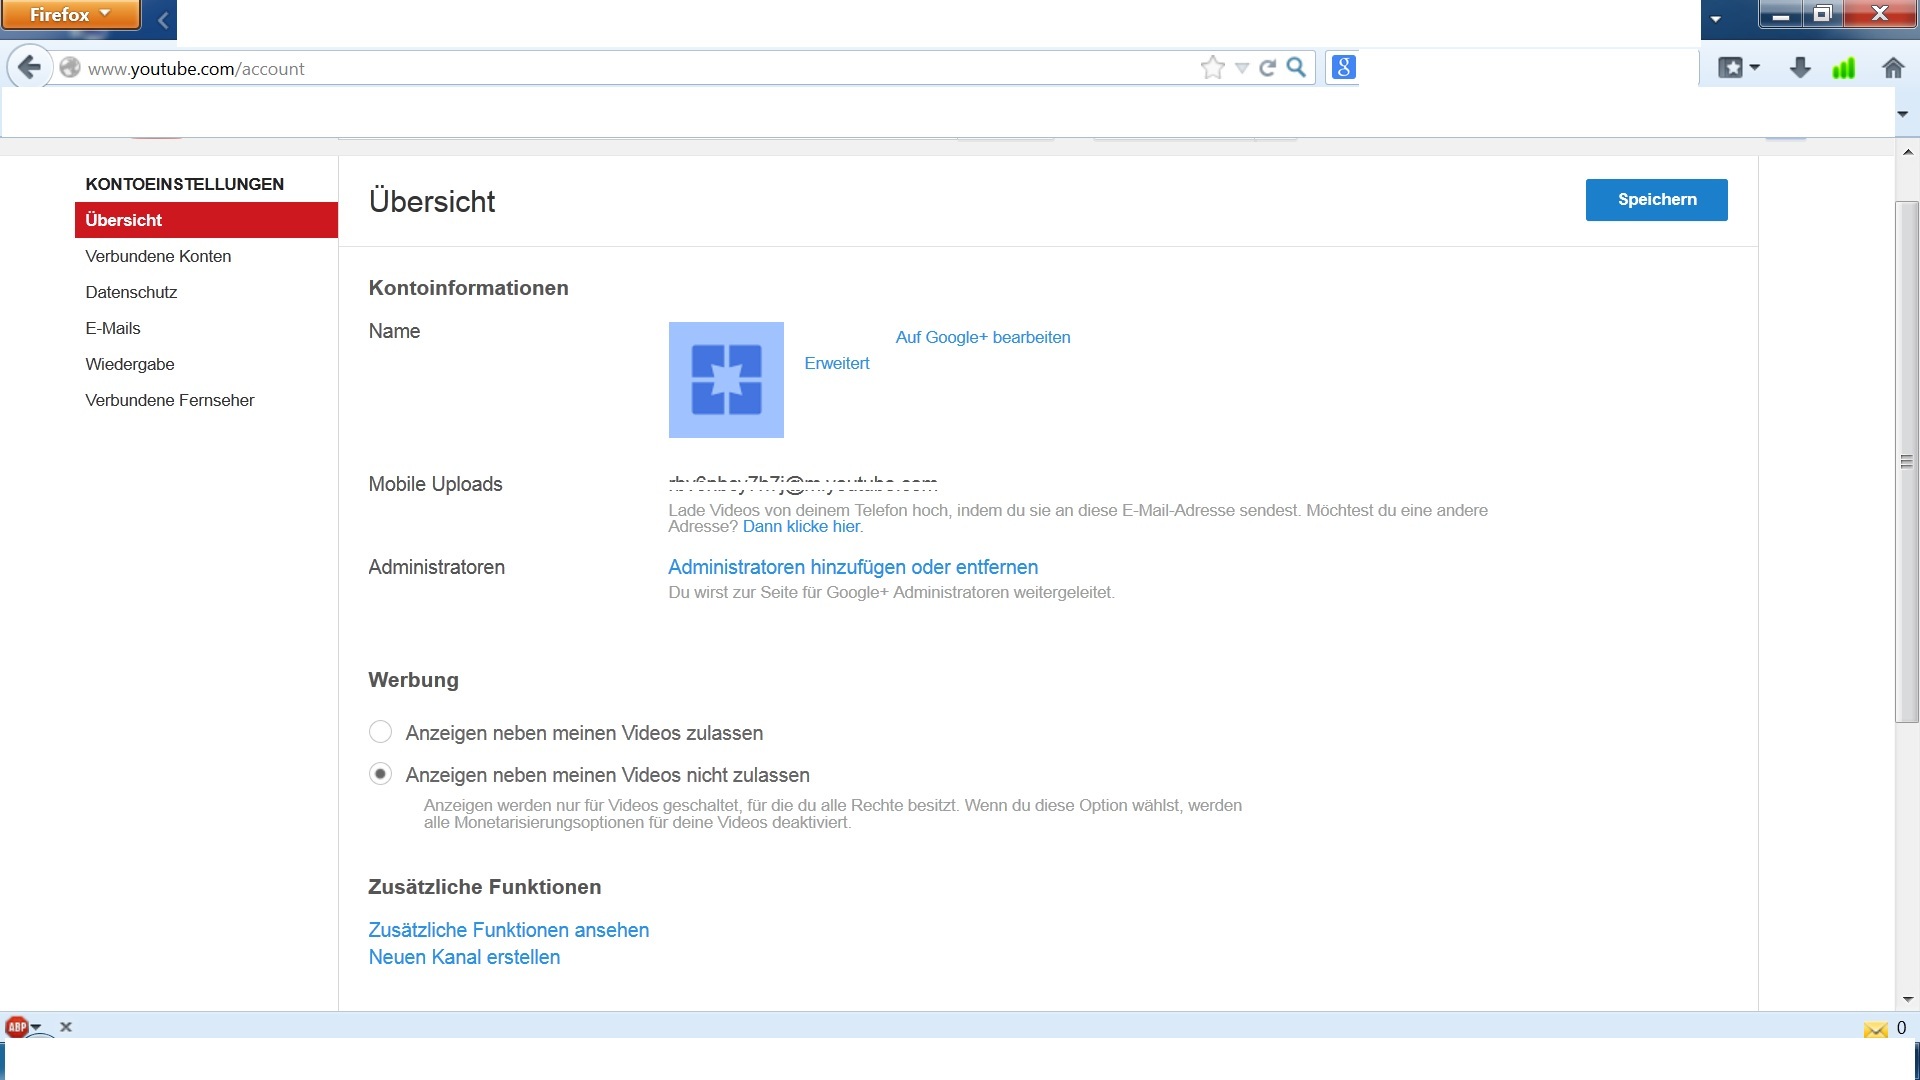The width and height of the screenshot is (1920, 1080).
Task: Open 'Administratoren hinzufügen oder entfernen' link
Action: click(x=852, y=567)
